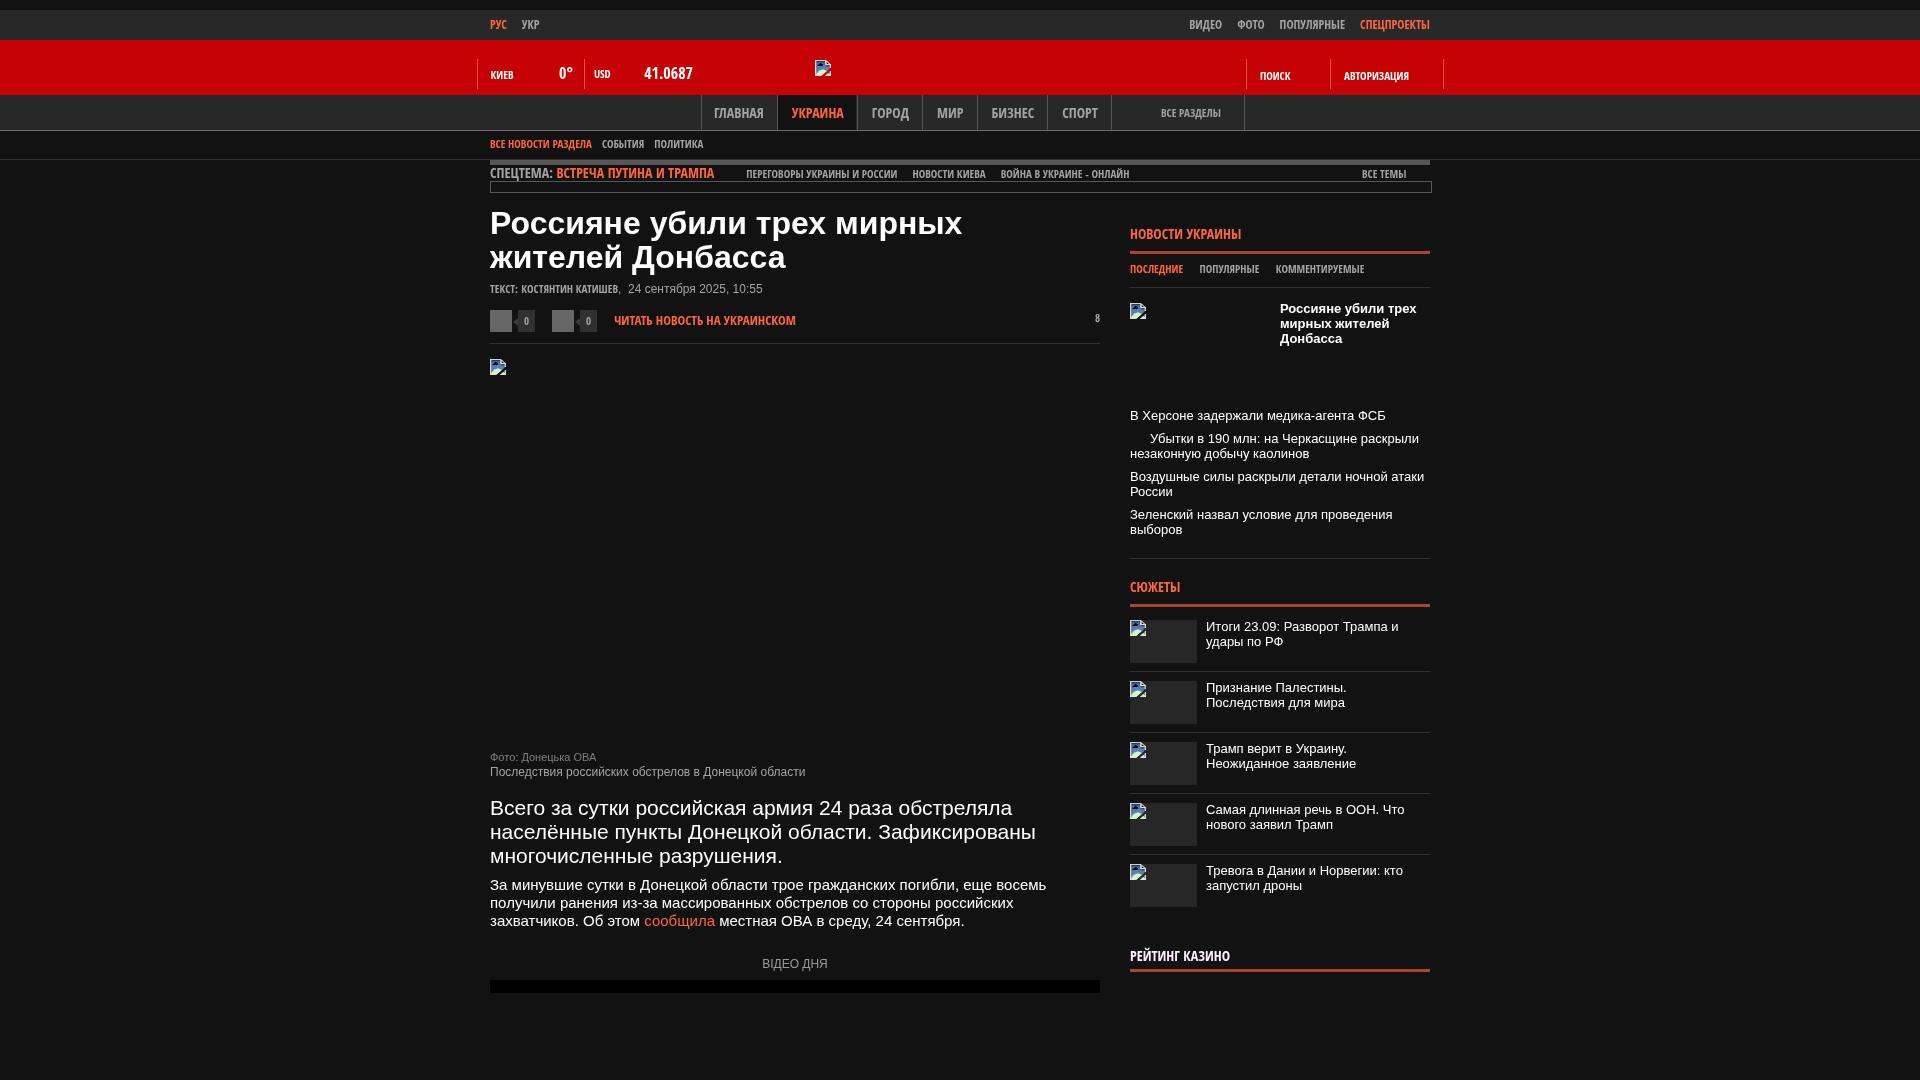Open comments via the comment counter icon

click(x=1096, y=319)
